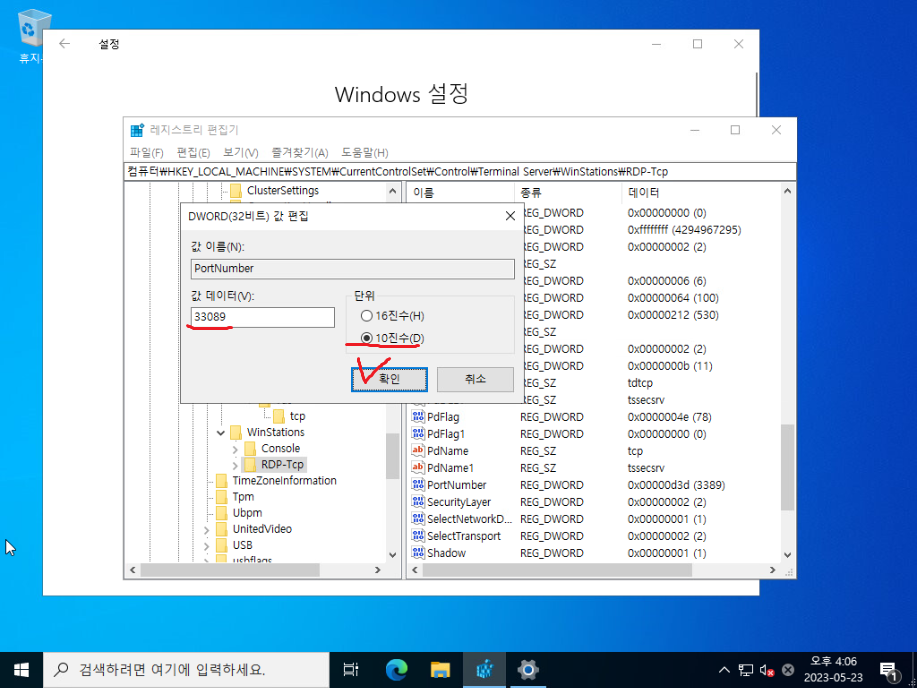Launch Microsoft Edge from the taskbar
This screenshot has height=688, width=917.
point(396,670)
